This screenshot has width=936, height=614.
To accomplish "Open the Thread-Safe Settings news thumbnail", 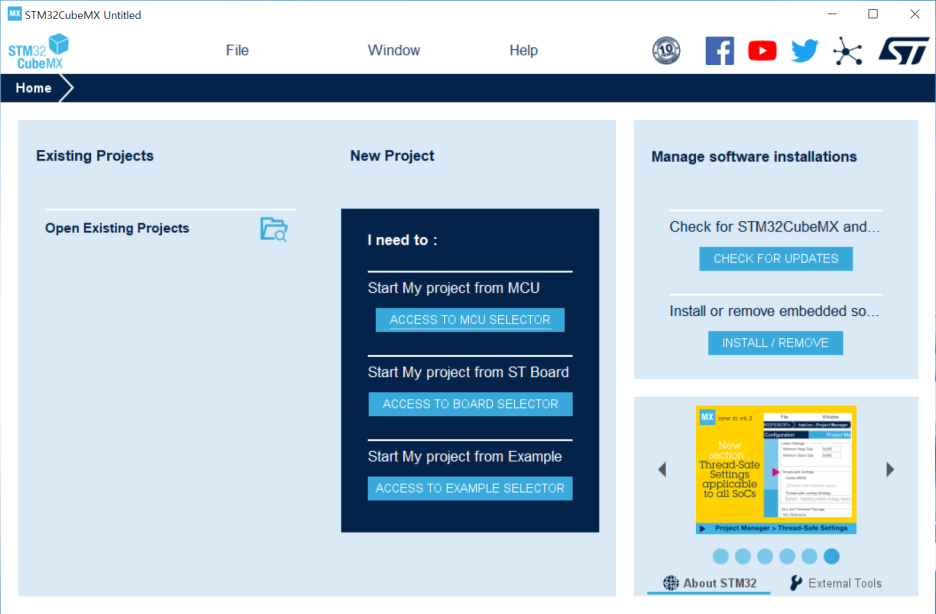I will [776, 470].
